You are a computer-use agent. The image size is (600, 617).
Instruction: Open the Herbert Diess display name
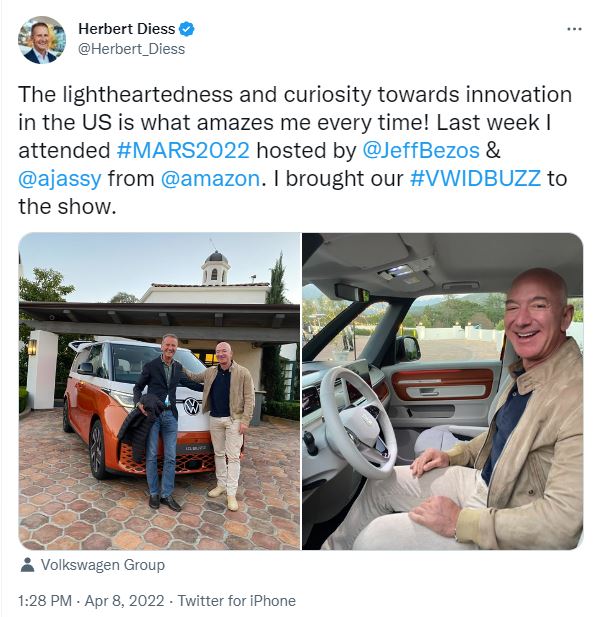[x=126, y=29]
